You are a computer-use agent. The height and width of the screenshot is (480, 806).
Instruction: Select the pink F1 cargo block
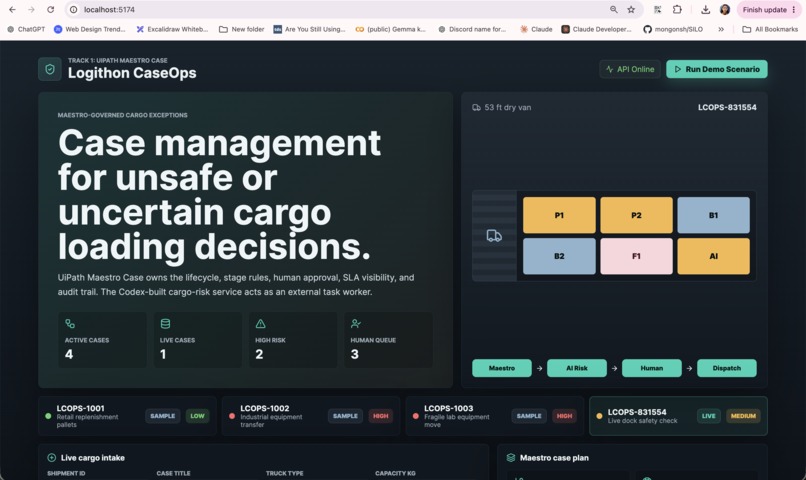[x=636, y=256]
